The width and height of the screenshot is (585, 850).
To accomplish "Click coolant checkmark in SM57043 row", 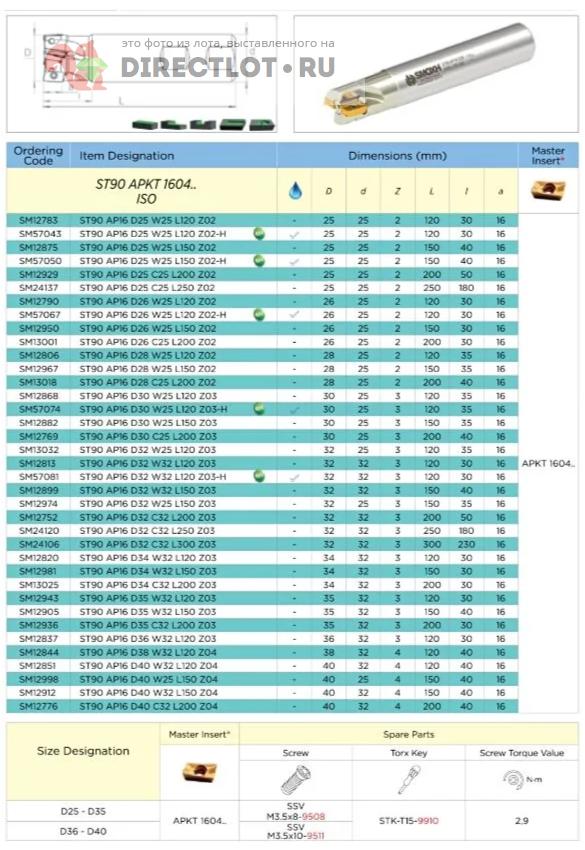I will click(294, 235).
